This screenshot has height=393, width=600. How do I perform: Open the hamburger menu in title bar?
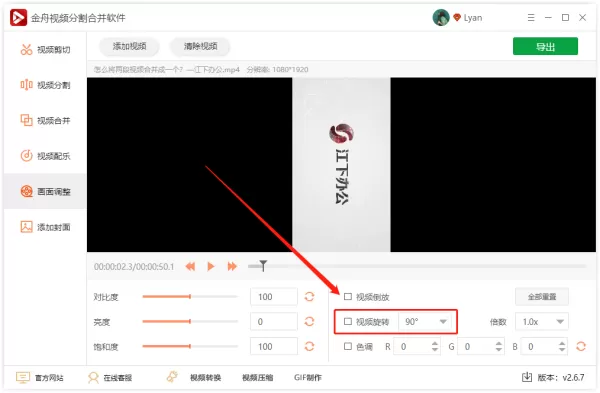pos(531,18)
